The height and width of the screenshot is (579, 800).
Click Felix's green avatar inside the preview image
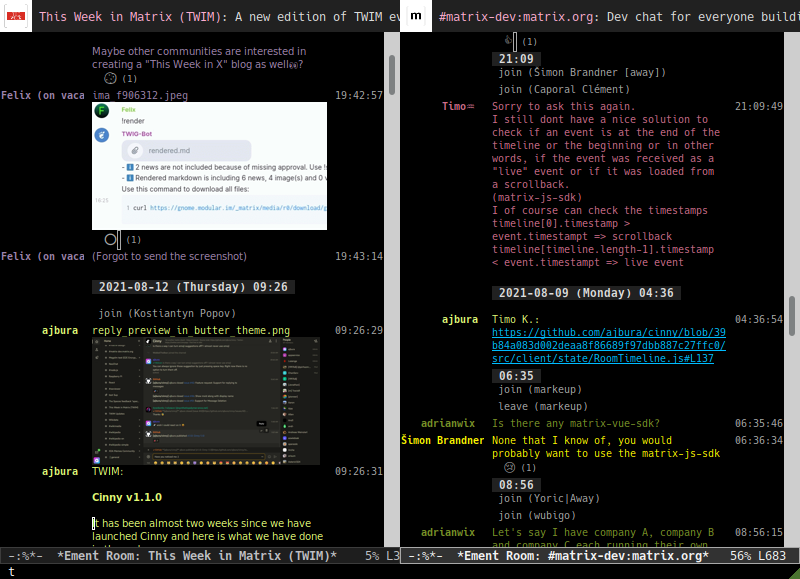coord(100,112)
